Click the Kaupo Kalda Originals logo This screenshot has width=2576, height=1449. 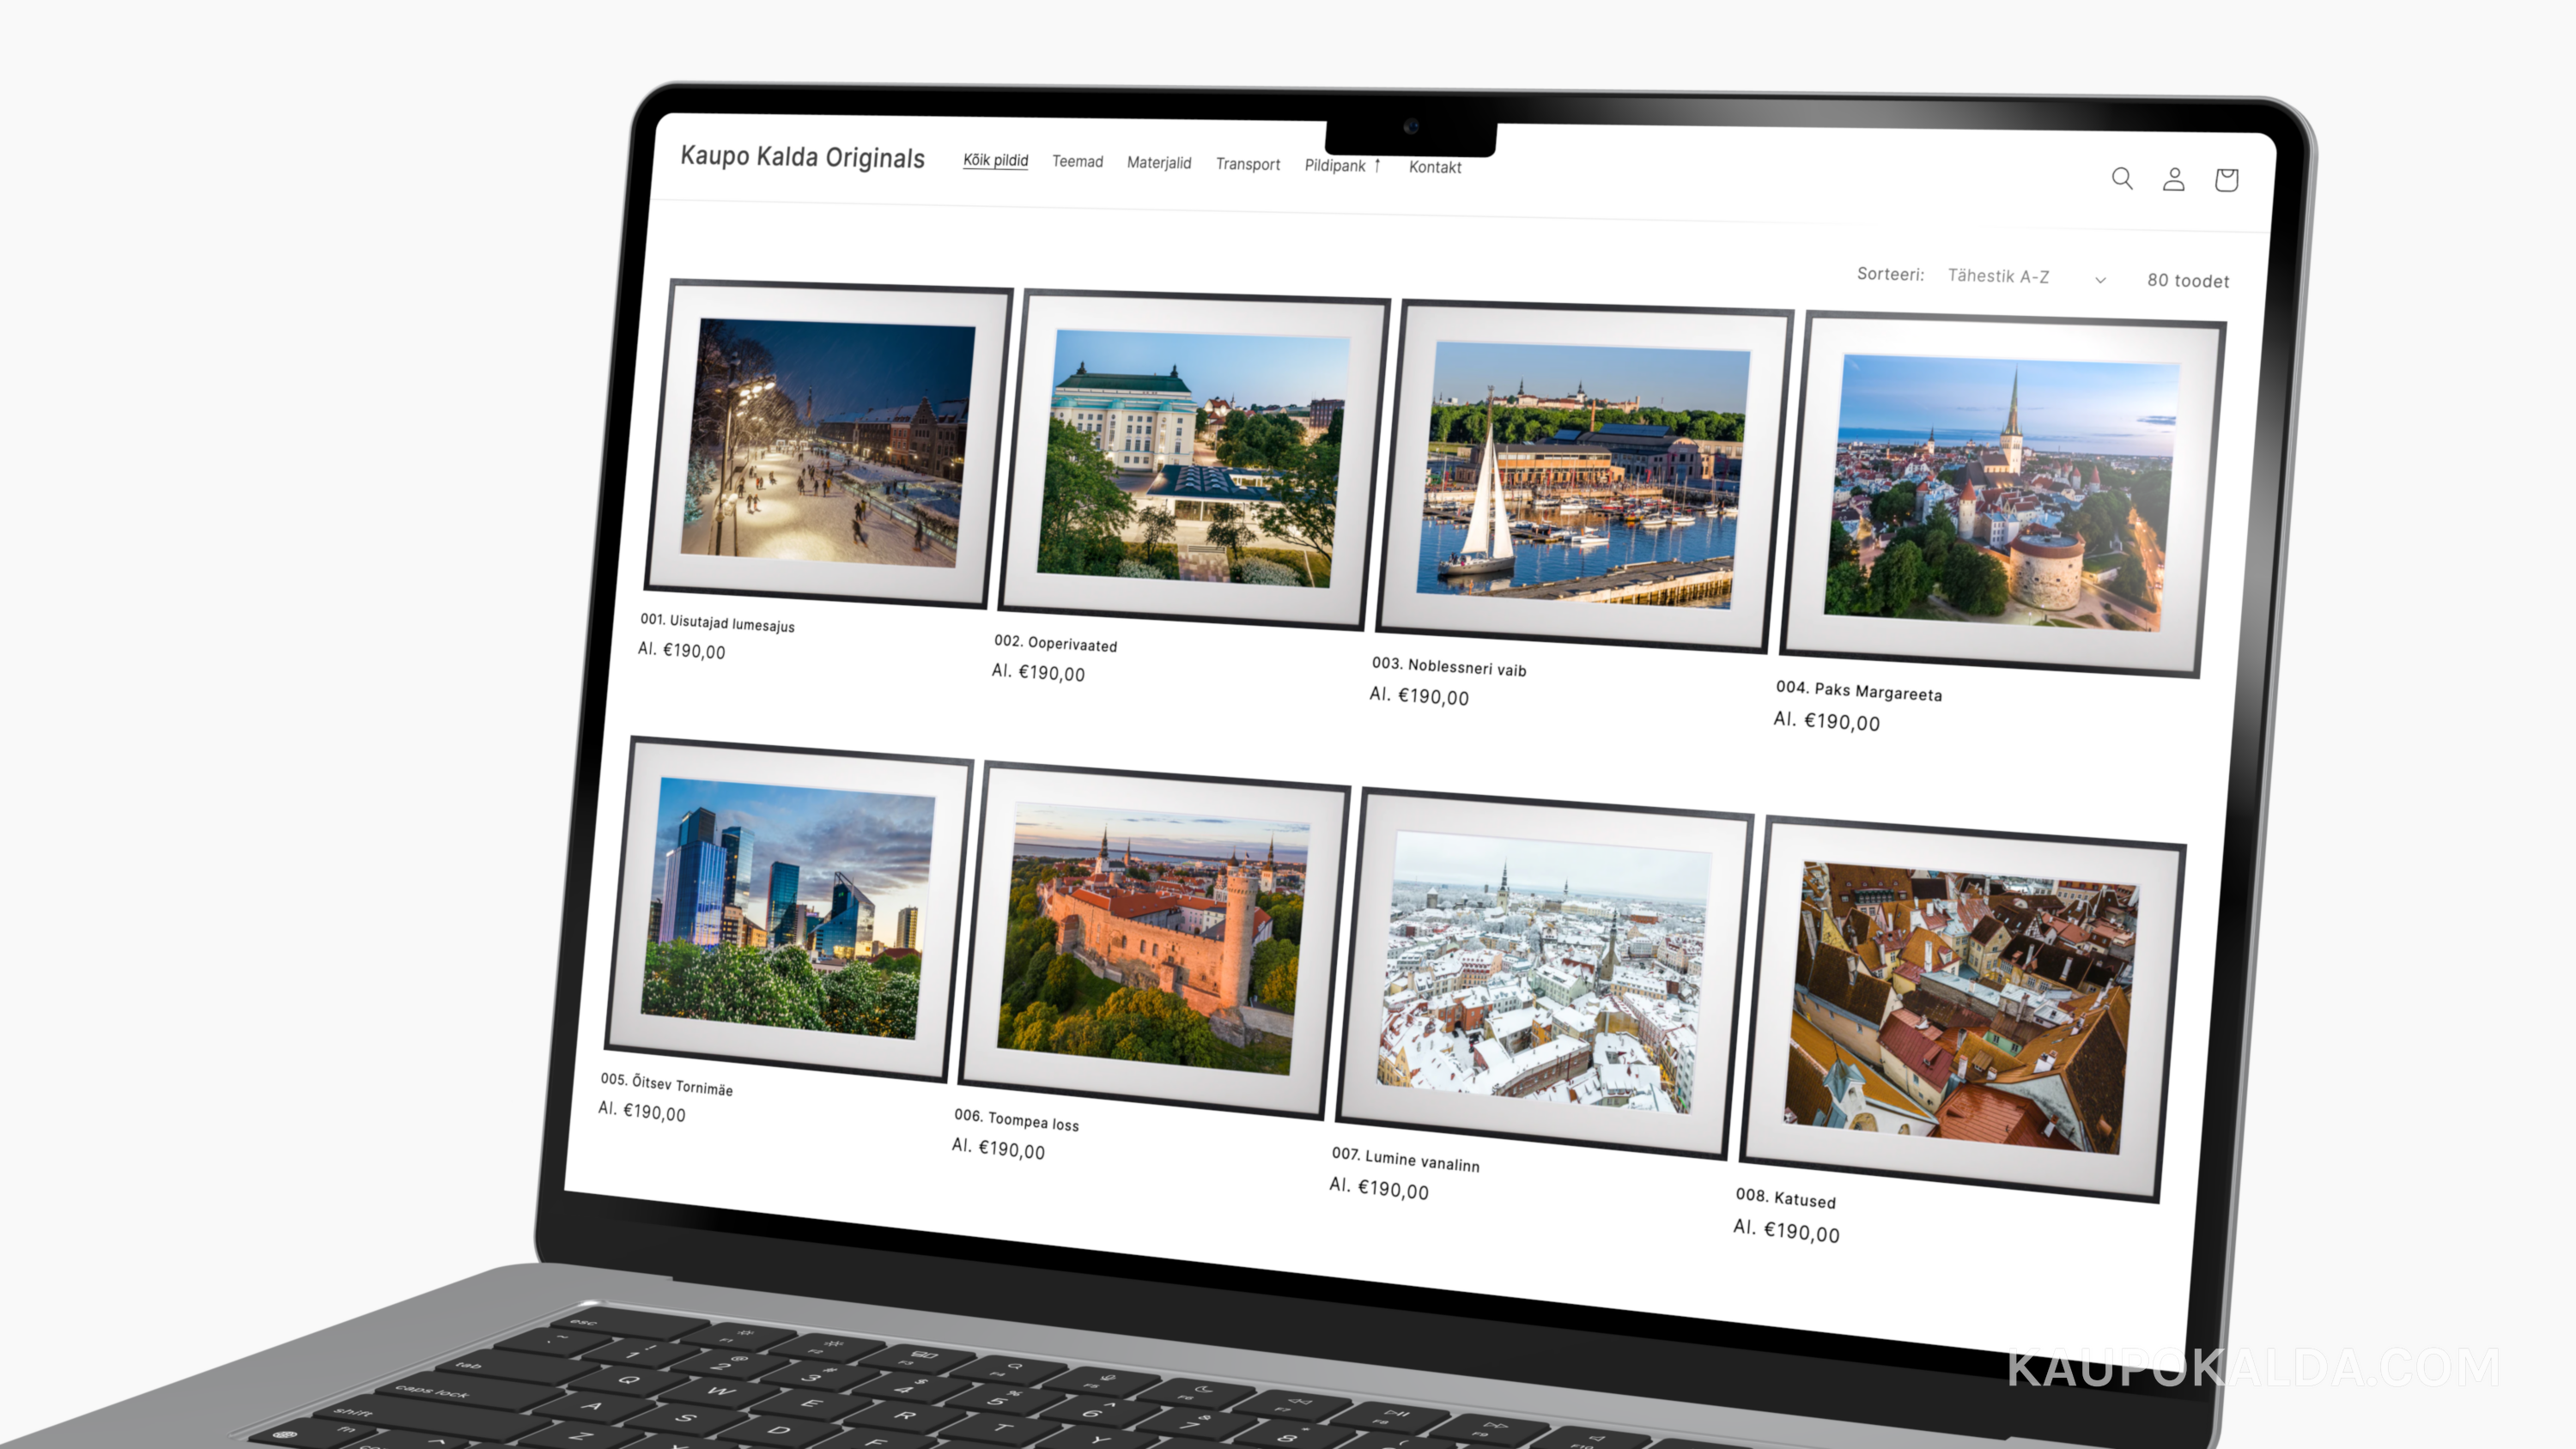[x=802, y=157]
